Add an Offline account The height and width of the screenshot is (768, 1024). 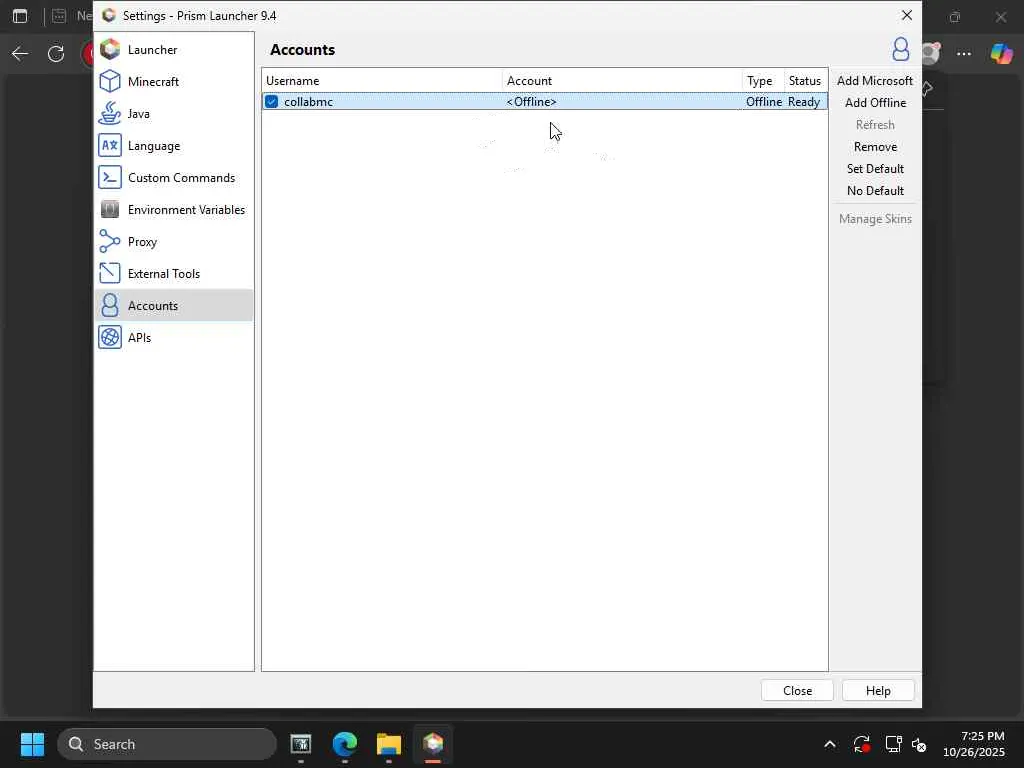click(x=874, y=103)
